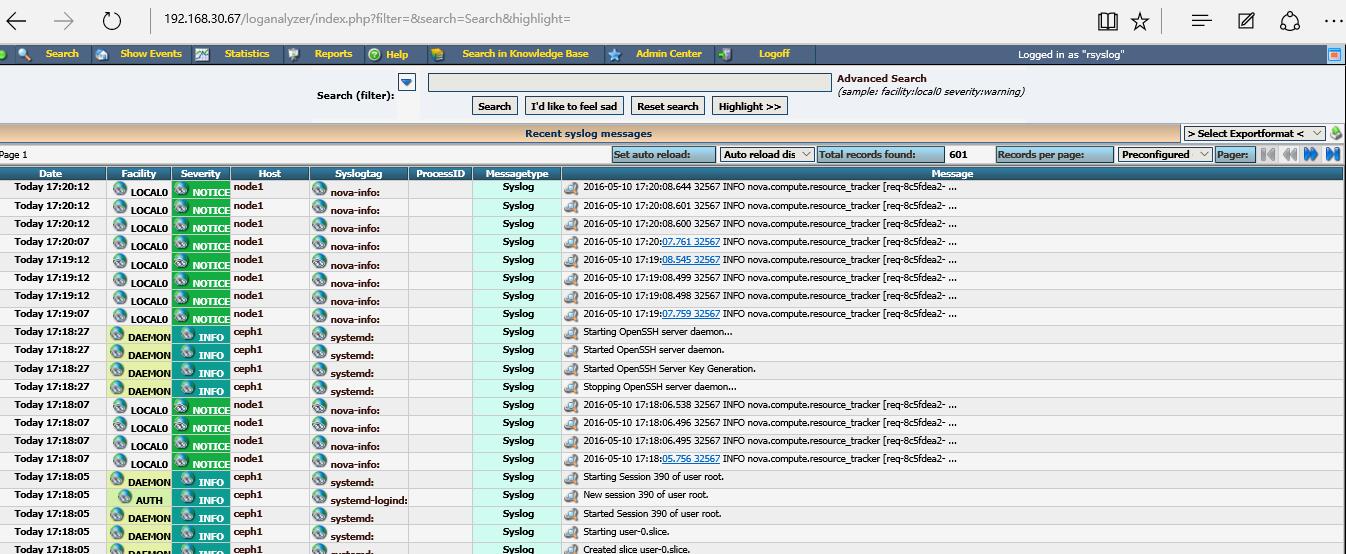Click the Logoff menu item
The height and width of the screenshot is (554, 1346).
click(x=774, y=54)
